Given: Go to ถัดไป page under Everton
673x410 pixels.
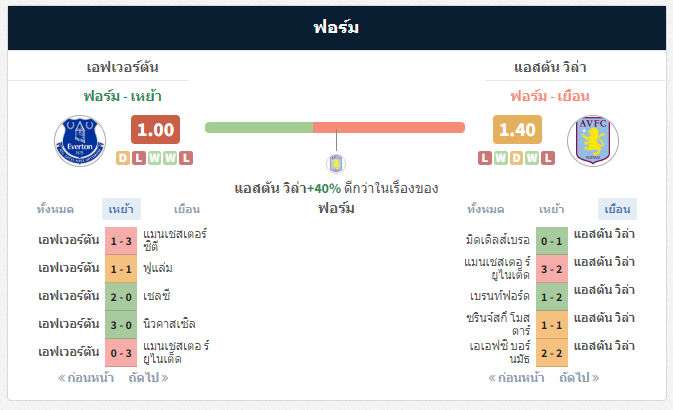Looking at the screenshot, I should pyautogui.click(x=149, y=378).
